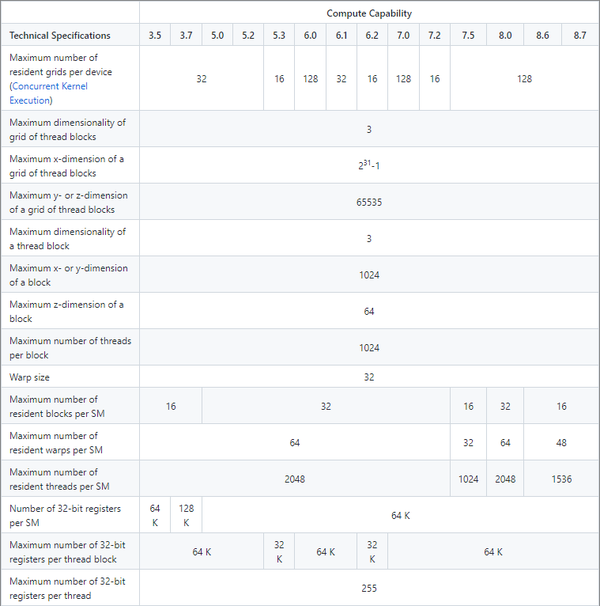
Task: Select the 1024 resident threads per SM cell
Action: 468,479
